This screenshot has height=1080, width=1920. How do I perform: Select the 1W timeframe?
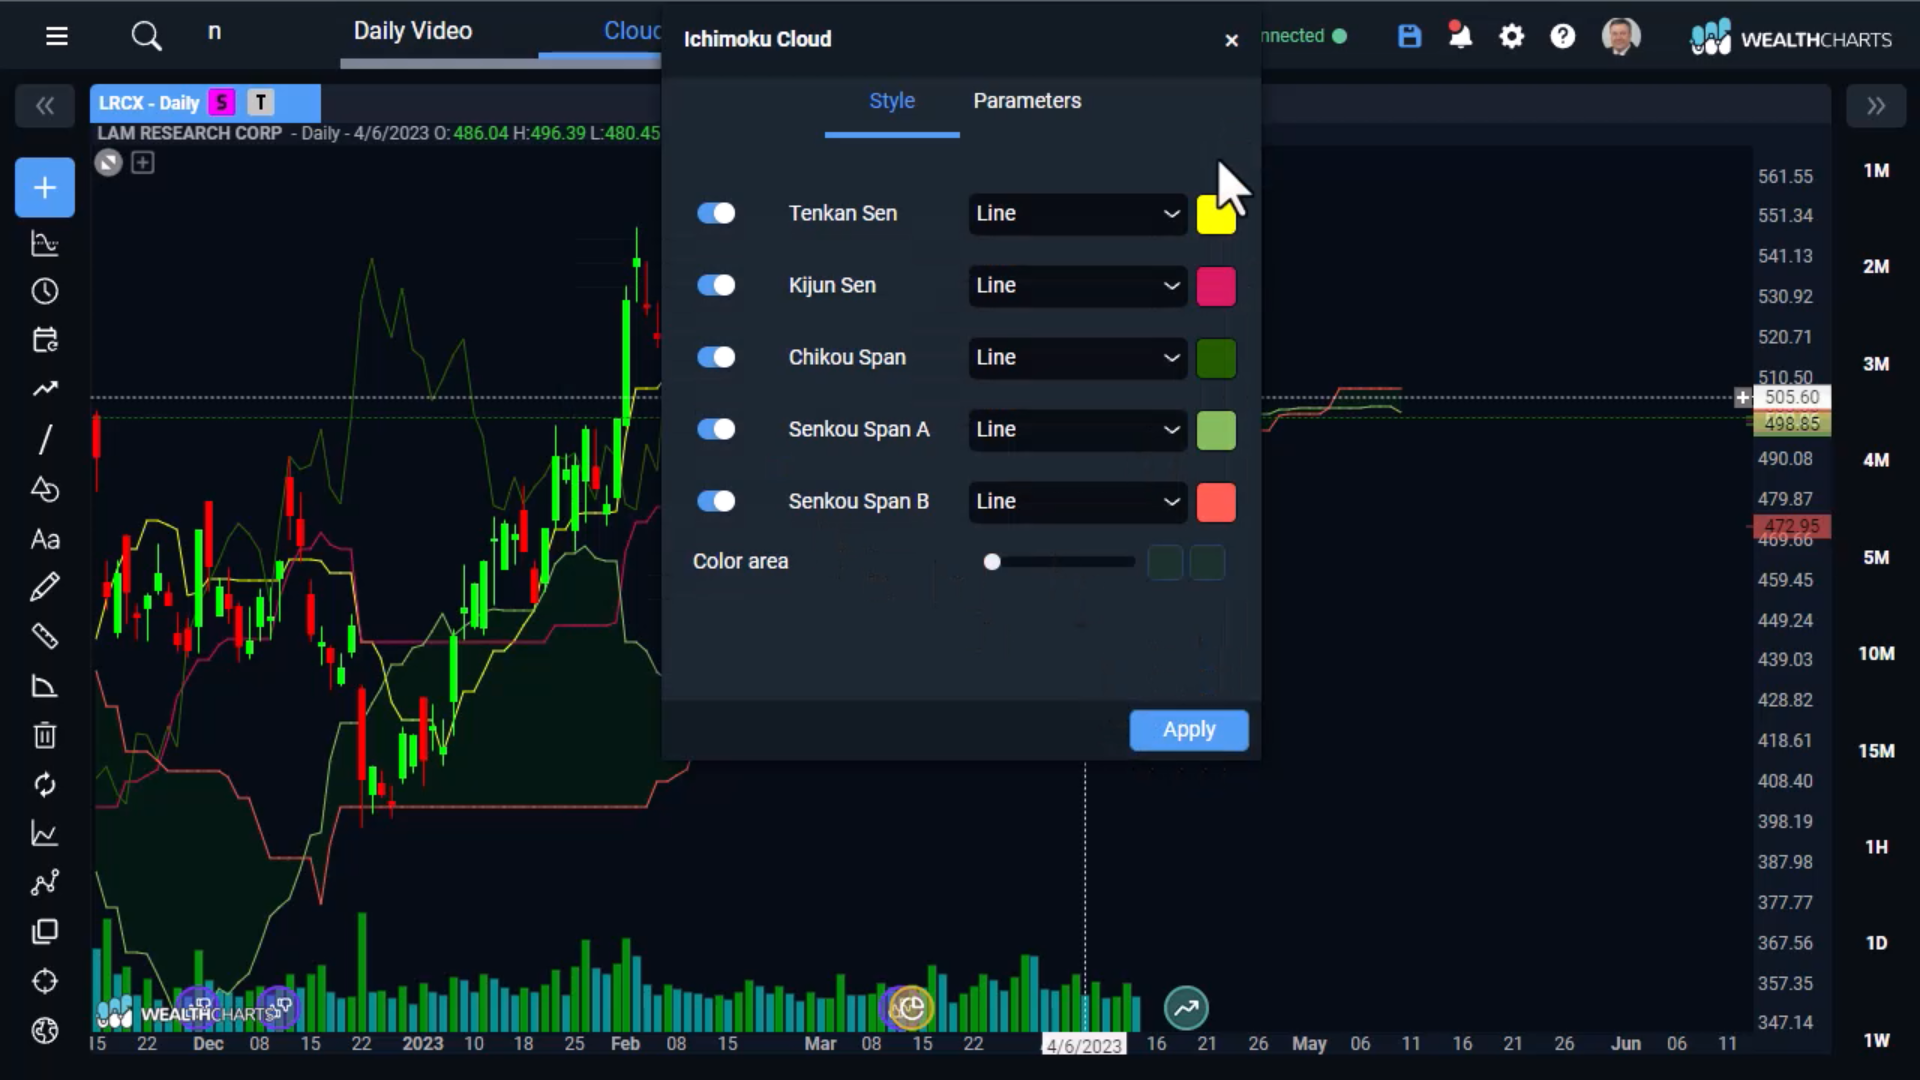(x=1876, y=1041)
